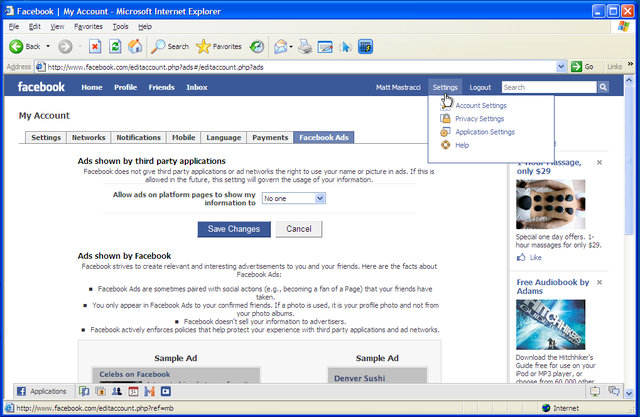The image size is (640, 417).
Task: Select the Facebook Ads tab
Action: (x=324, y=138)
